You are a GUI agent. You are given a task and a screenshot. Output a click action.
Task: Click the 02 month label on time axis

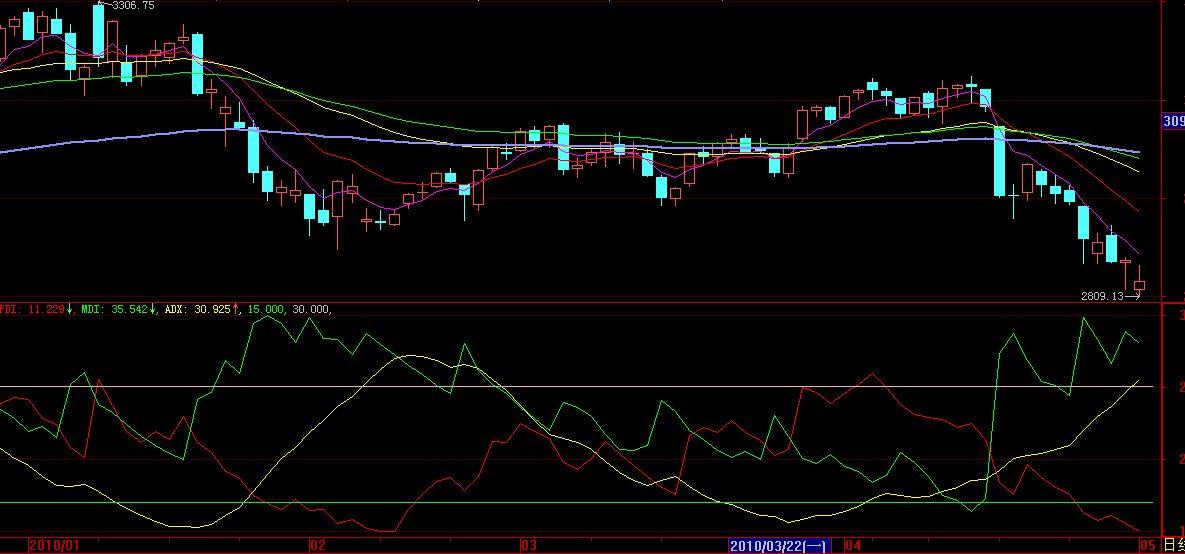pyautogui.click(x=317, y=546)
